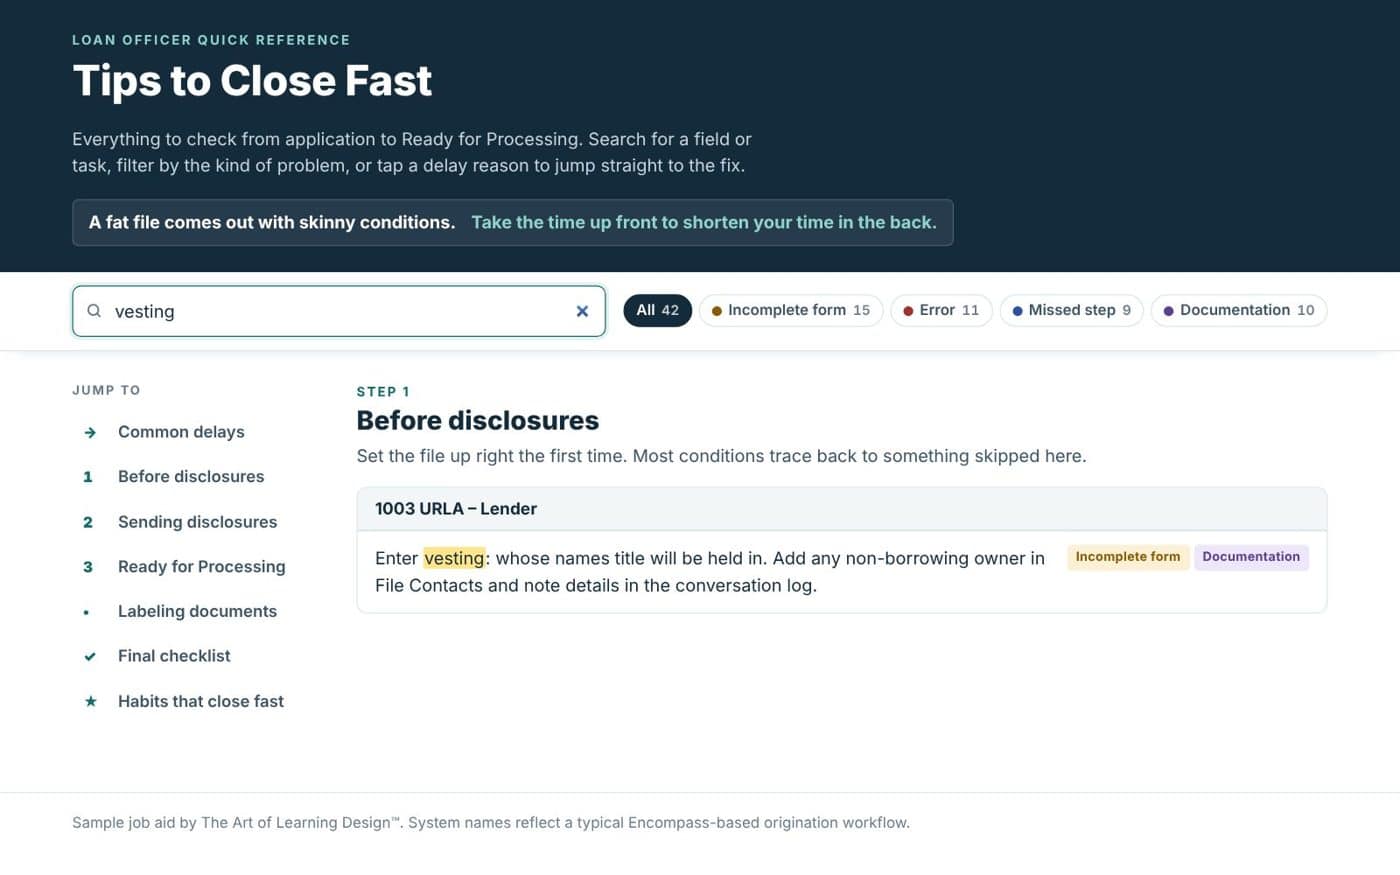Click the arrow icon beside Common delays
The image size is (1400, 875).
coord(90,432)
